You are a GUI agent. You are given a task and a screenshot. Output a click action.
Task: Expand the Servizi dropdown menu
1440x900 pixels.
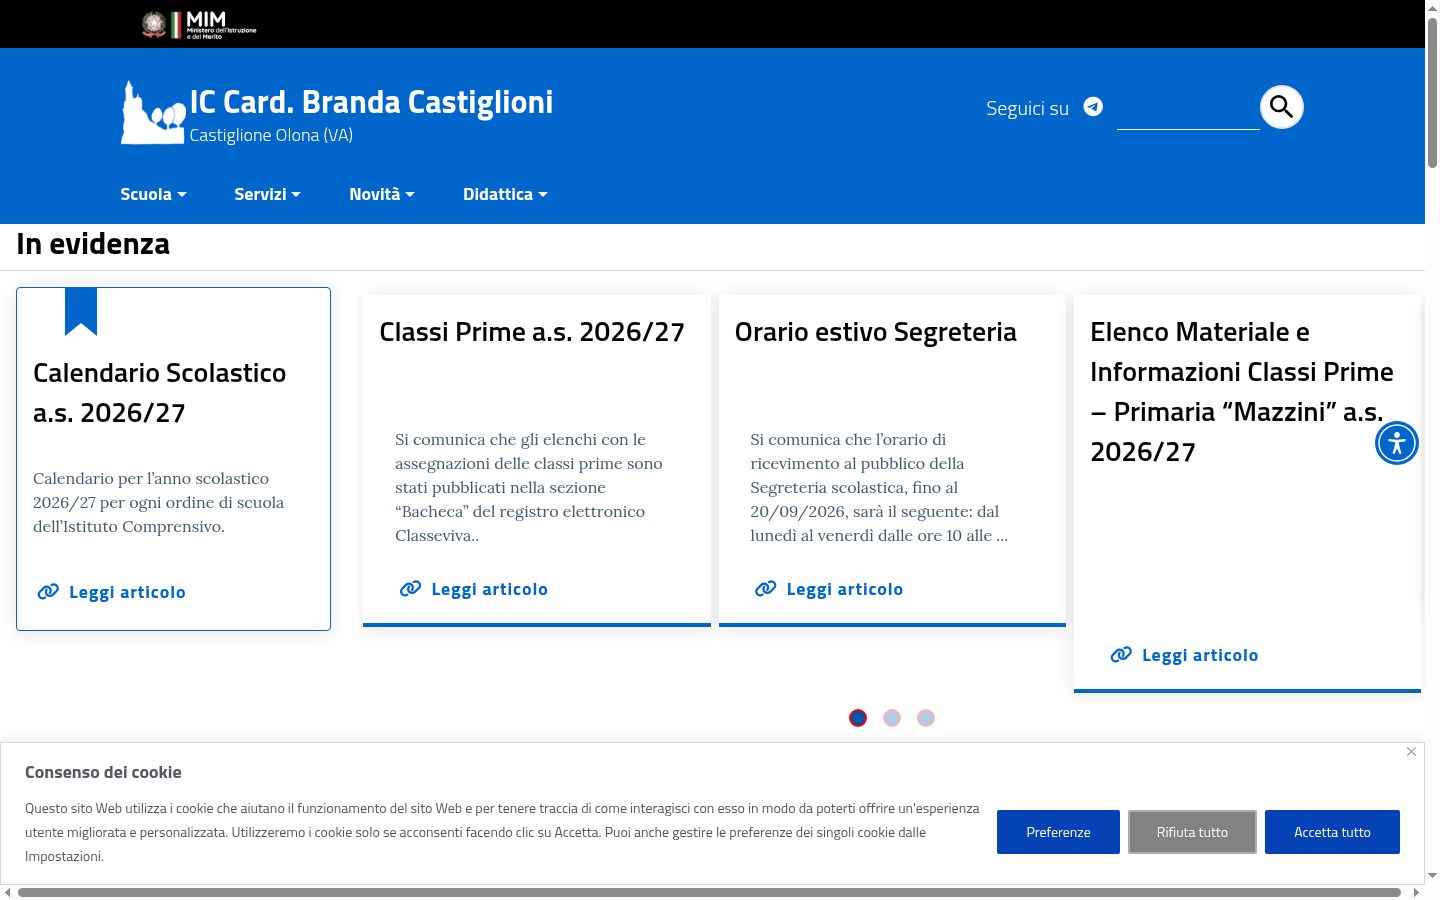[x=267, y=194]
